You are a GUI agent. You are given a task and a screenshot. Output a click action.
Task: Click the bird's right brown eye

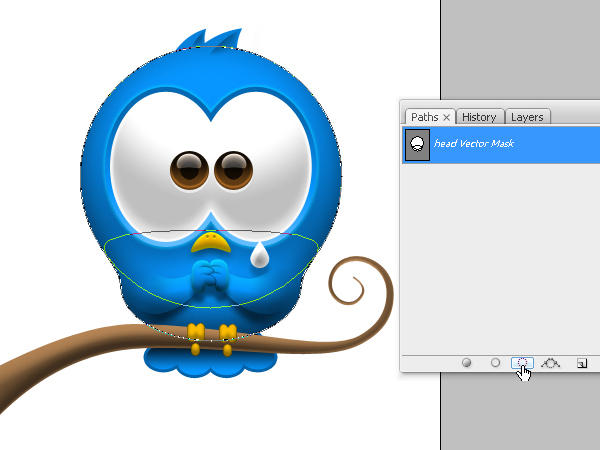[233, 170]
